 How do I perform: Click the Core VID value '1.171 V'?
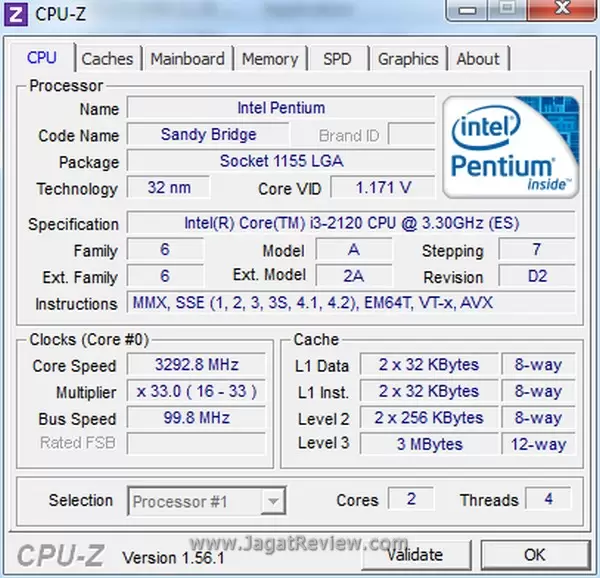(x=383, y=187)
